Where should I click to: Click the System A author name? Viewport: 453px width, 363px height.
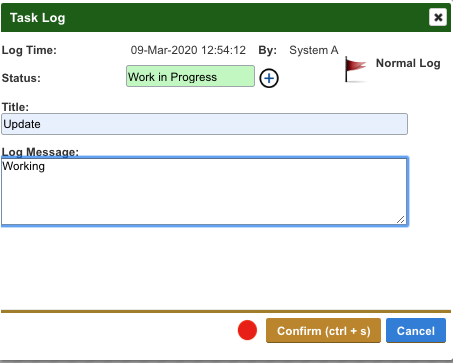314,50
